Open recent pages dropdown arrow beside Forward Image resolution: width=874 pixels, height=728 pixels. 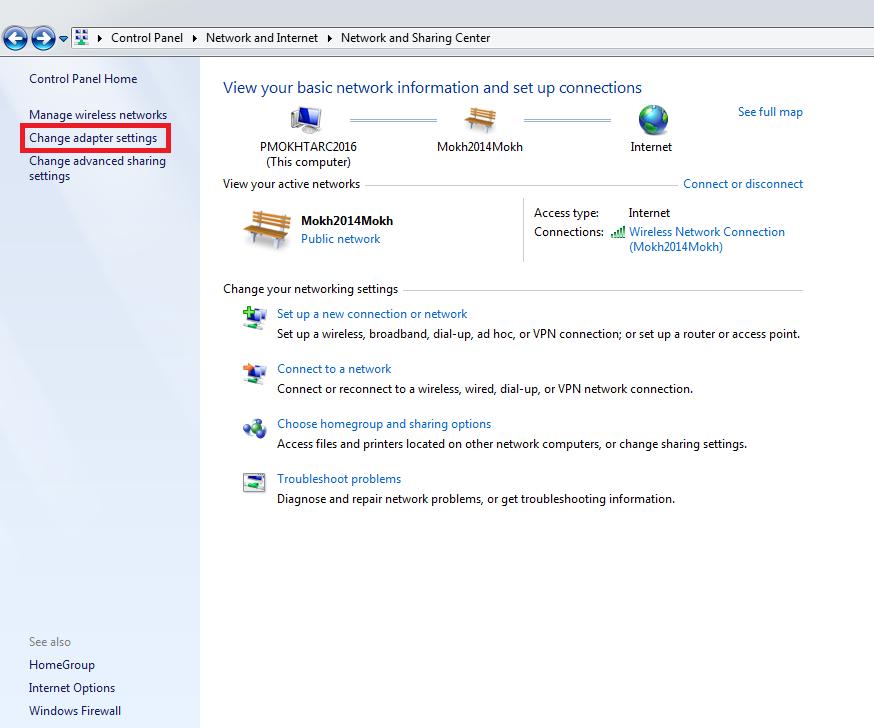coord(64,38)
